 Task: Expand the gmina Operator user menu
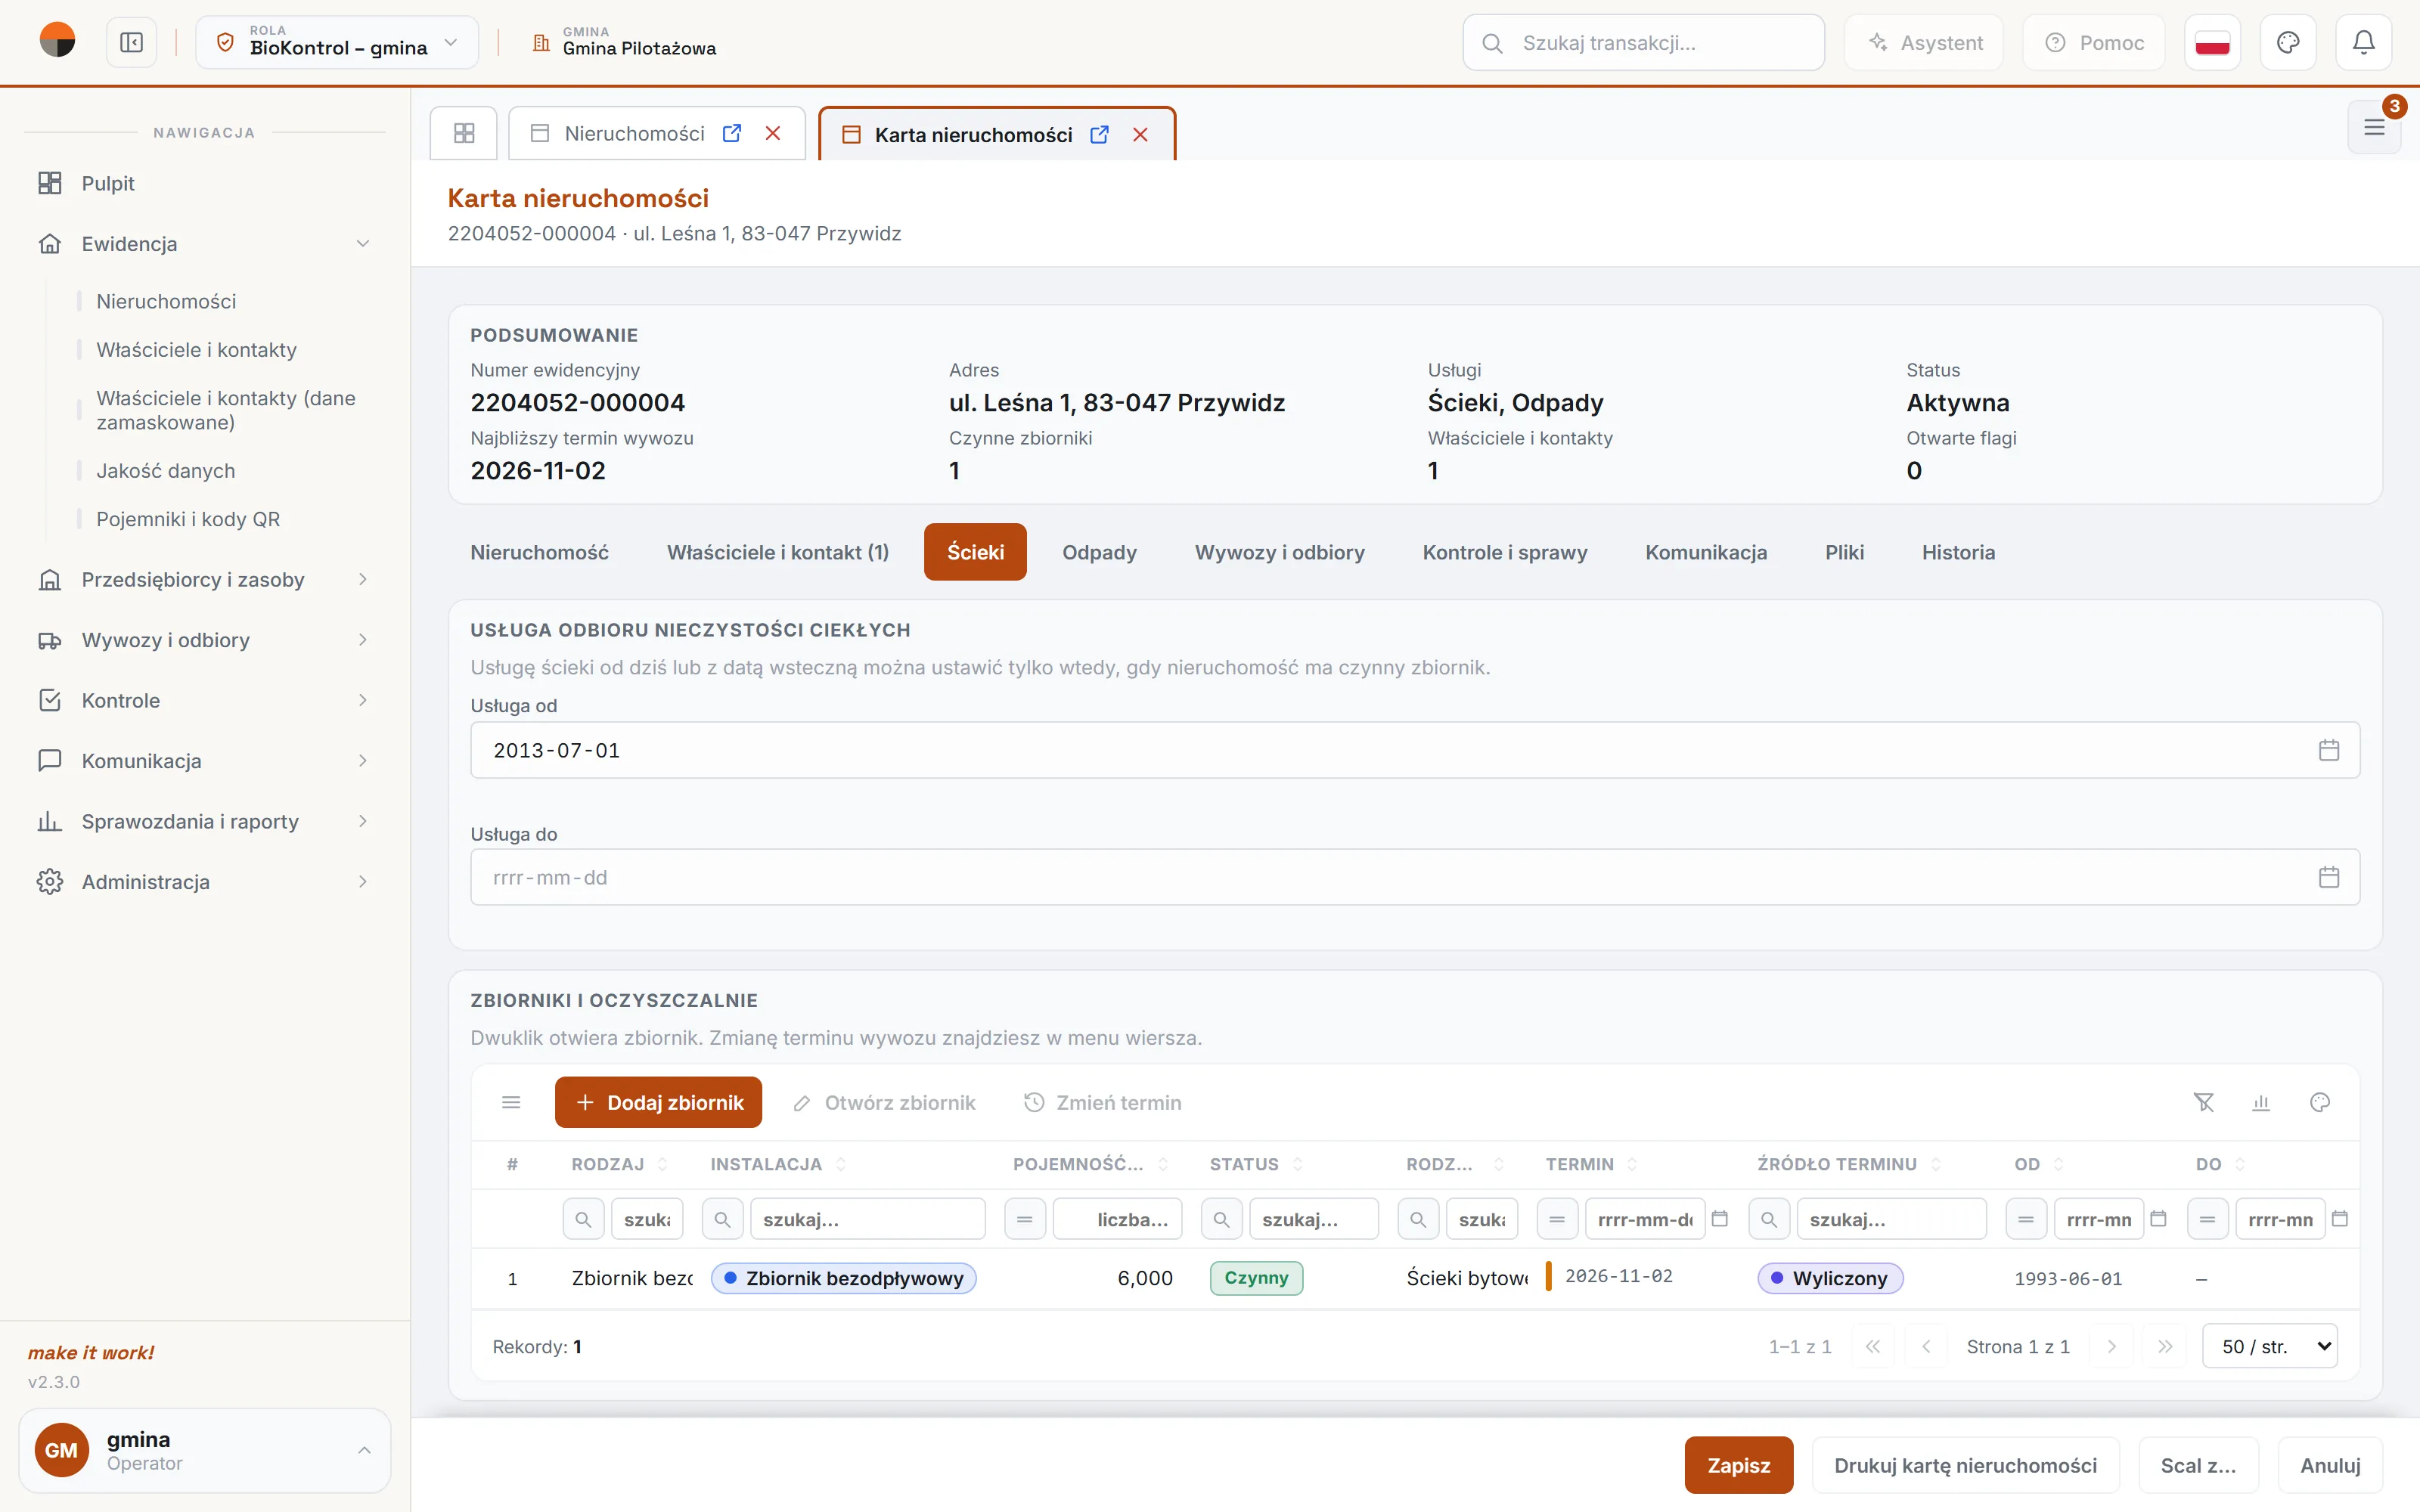(204, 1450)
